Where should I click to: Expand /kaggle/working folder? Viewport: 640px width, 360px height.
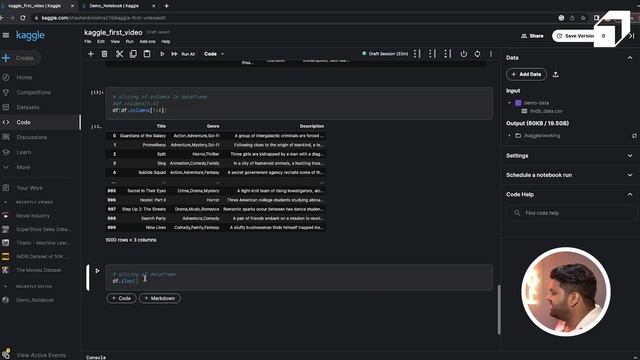pyautogui.click(x=509, y=136)
